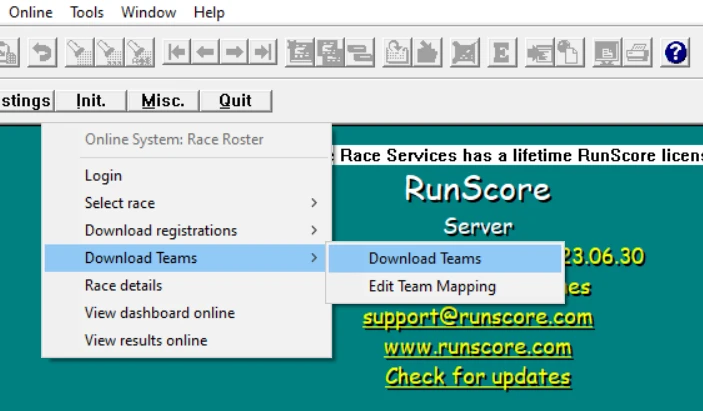
Task: Click the last of three window-layout icons
Action: coord(360,53)
